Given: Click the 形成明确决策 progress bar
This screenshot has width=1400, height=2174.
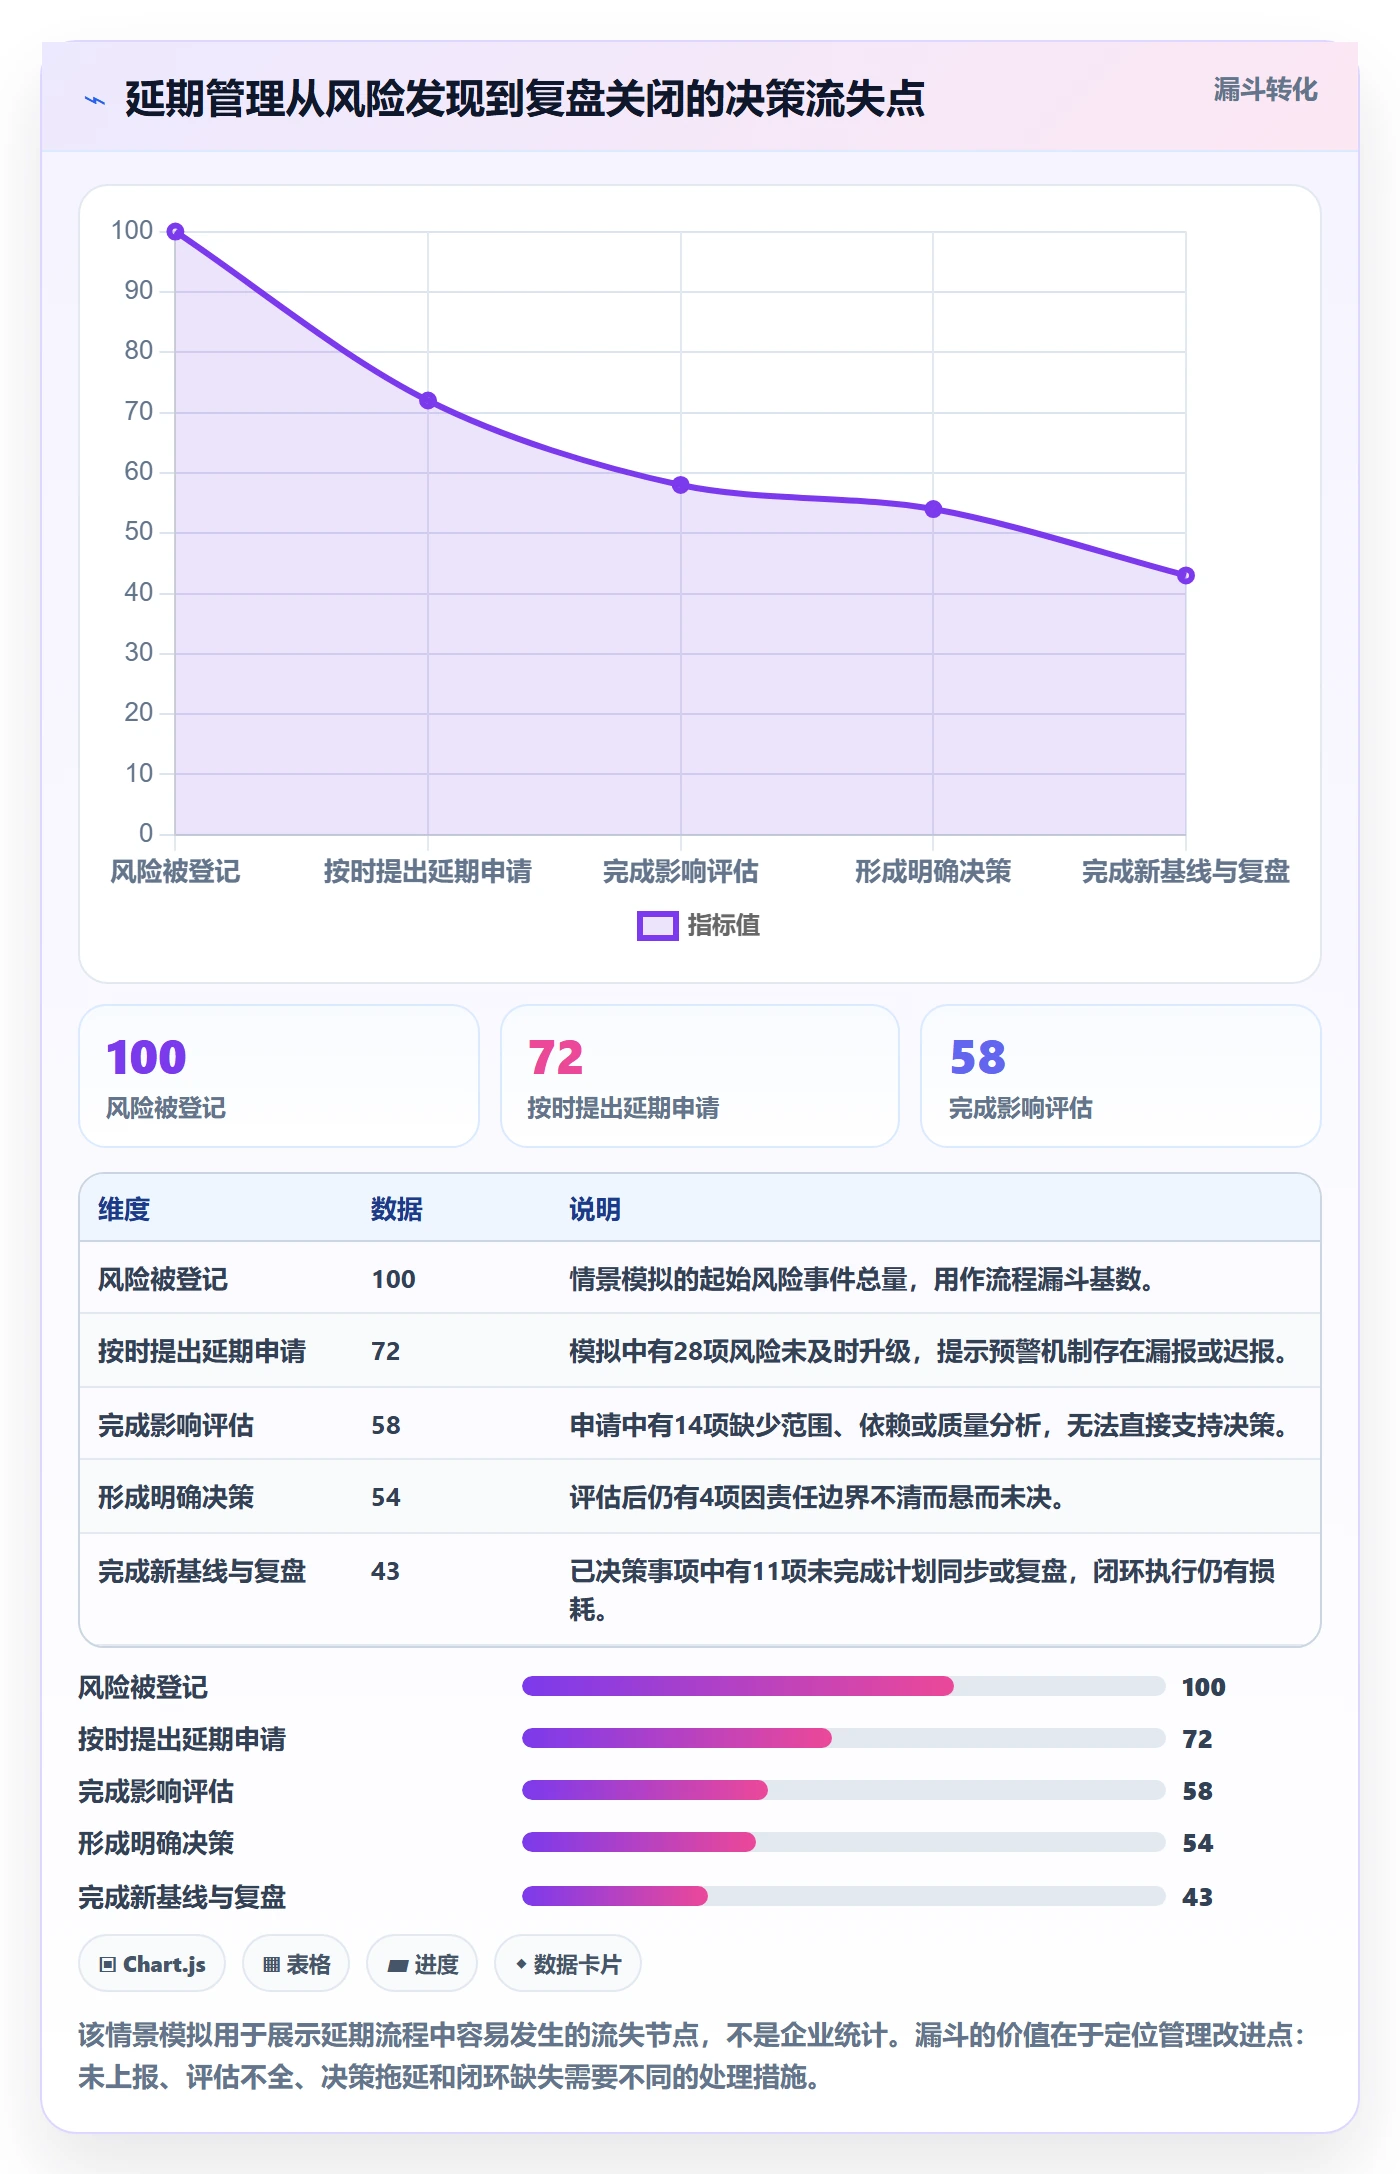Looking at the screenshot, I should 844,1843.
